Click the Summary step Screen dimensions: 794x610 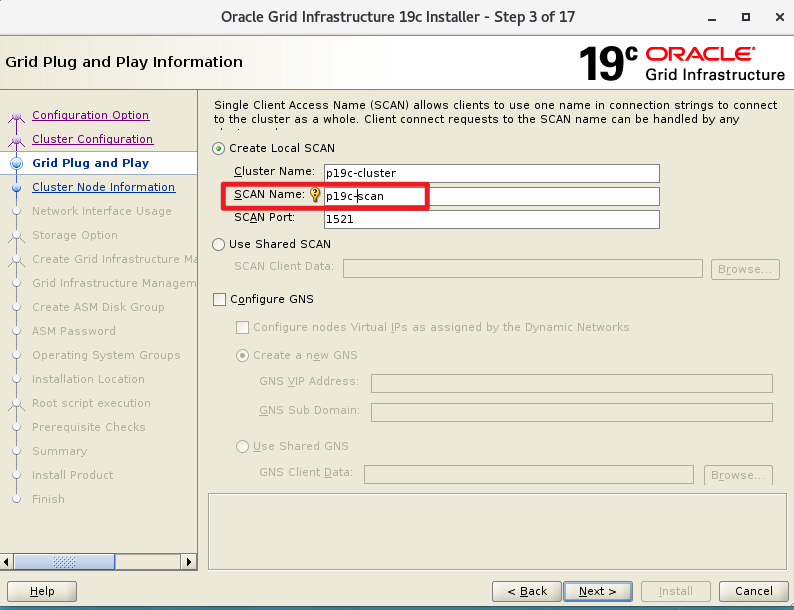pyautogui.click(x=60, y=451)
